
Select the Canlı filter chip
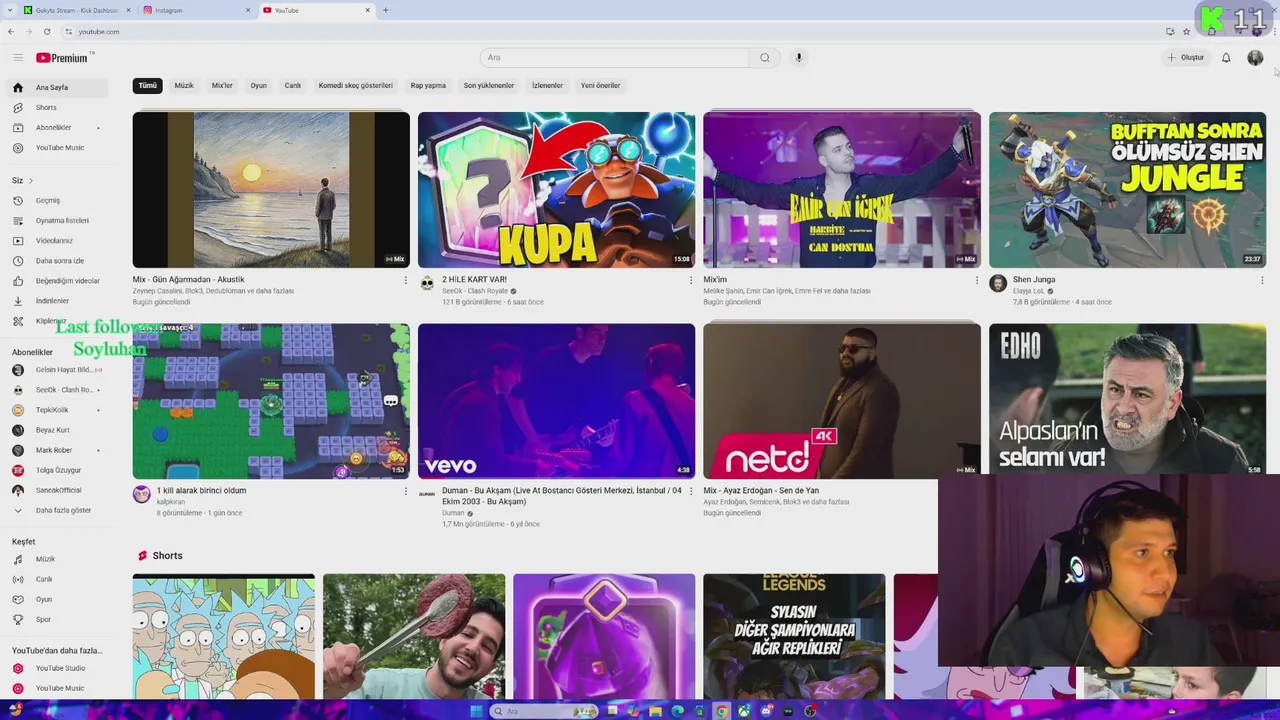tap(292, 86)
